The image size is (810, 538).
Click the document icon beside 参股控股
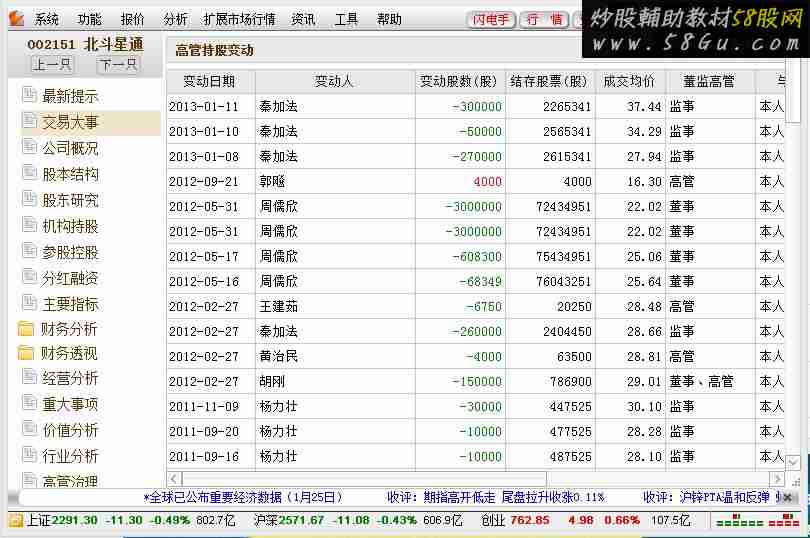point(29,251)
